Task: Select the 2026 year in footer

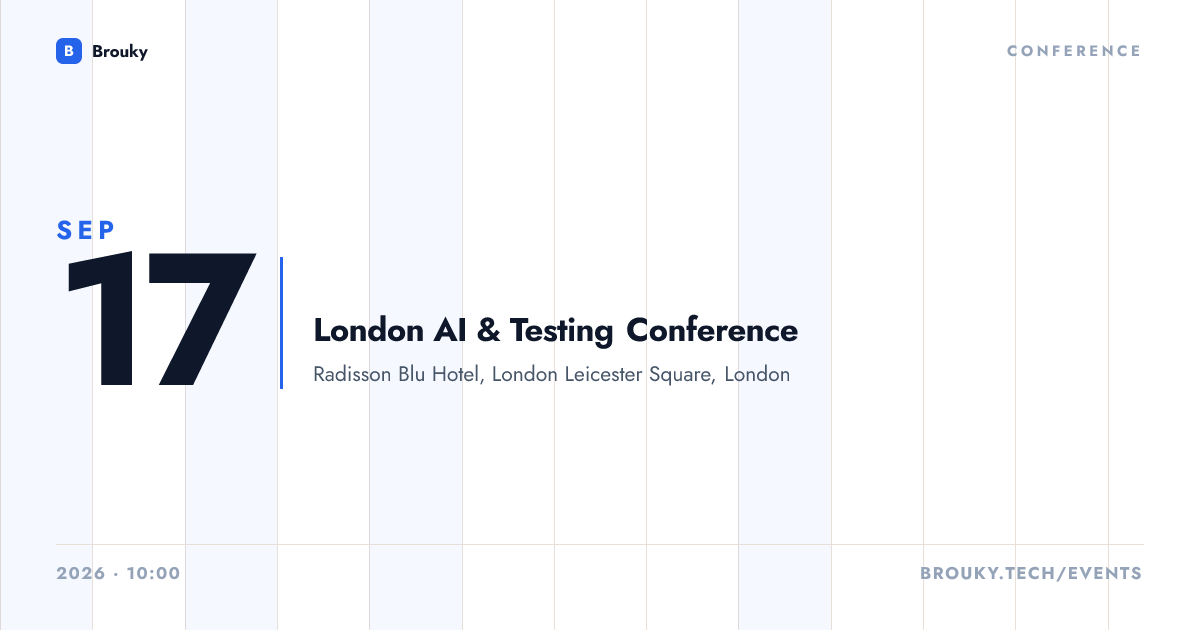Action: [81, 574]
